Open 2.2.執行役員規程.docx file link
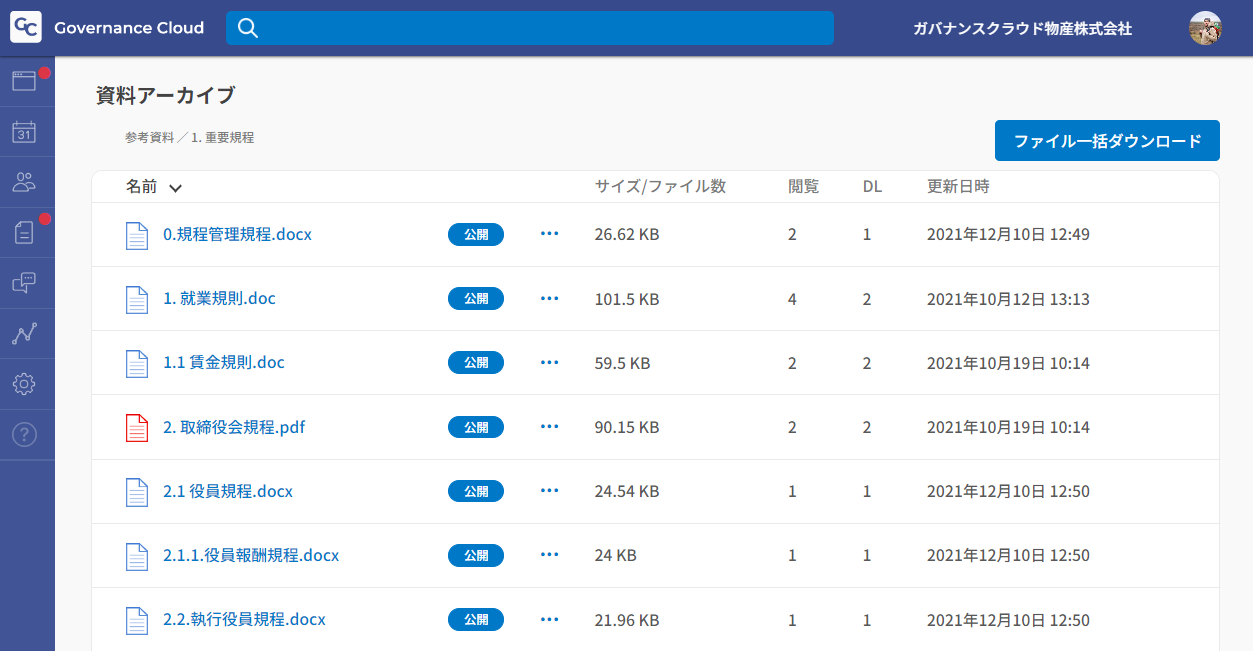Screen dimensions: 1253x651 [244, 619]
